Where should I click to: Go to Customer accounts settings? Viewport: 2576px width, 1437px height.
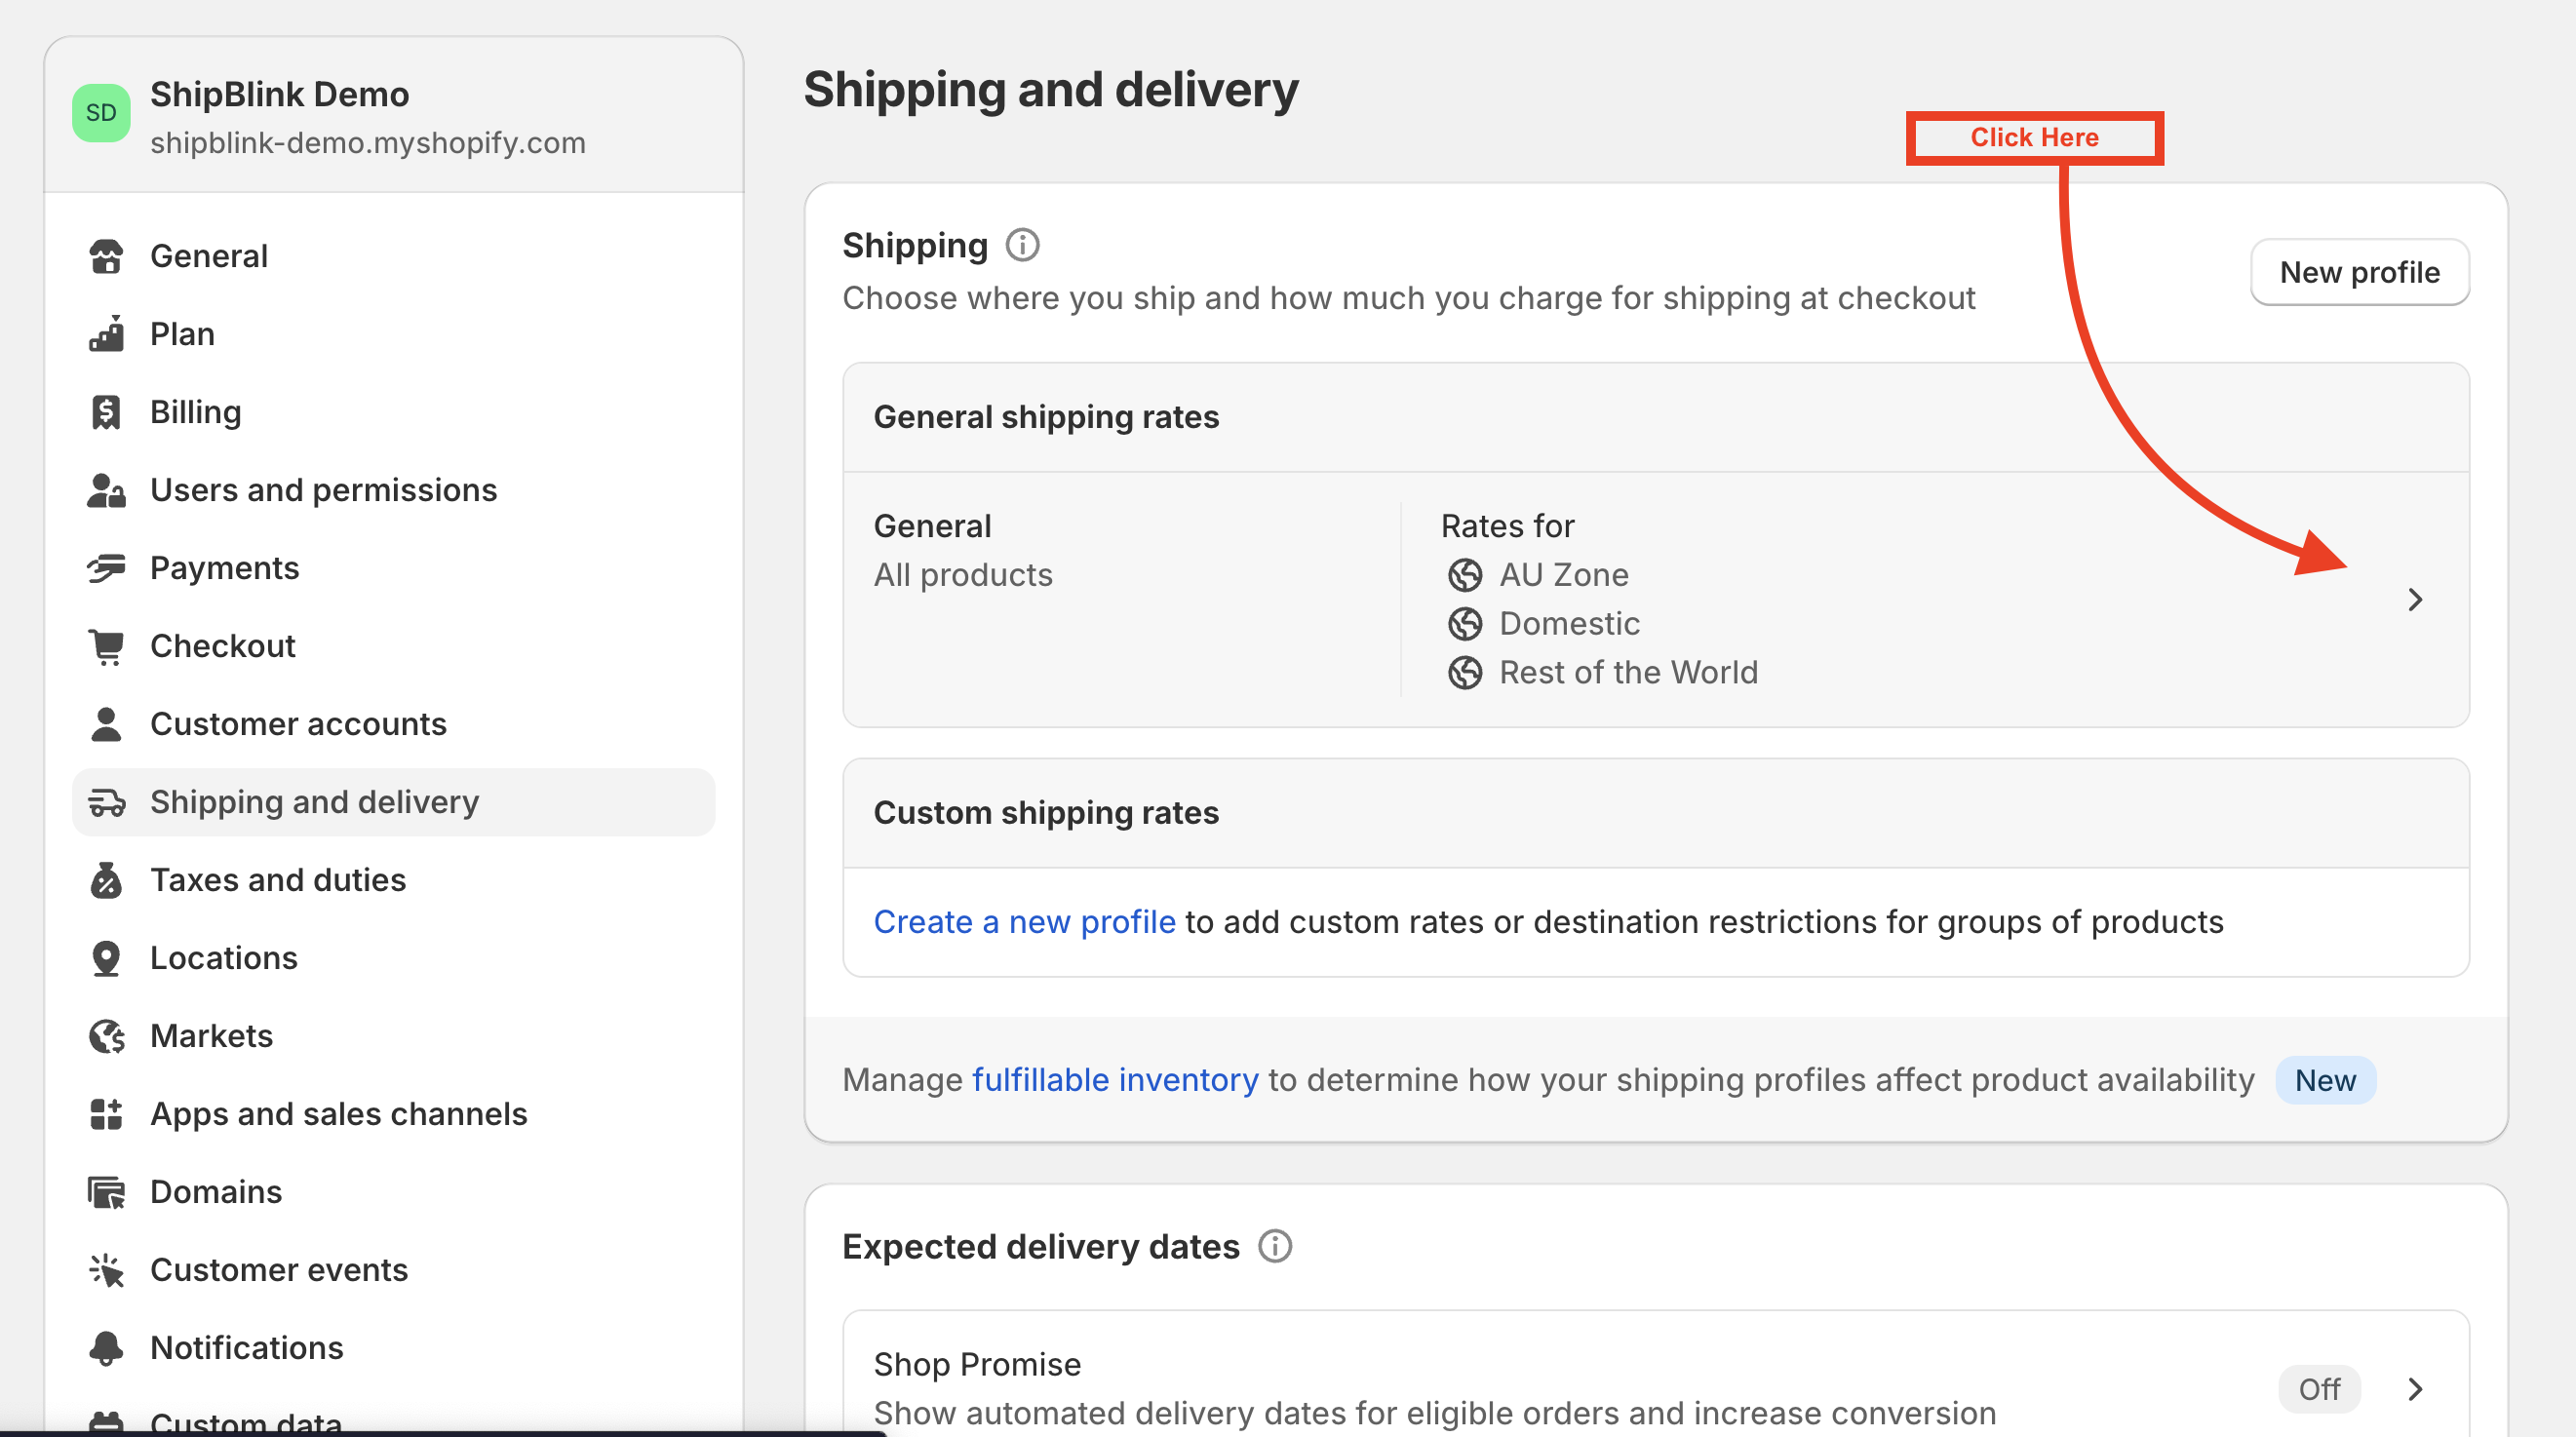[393, 724]
